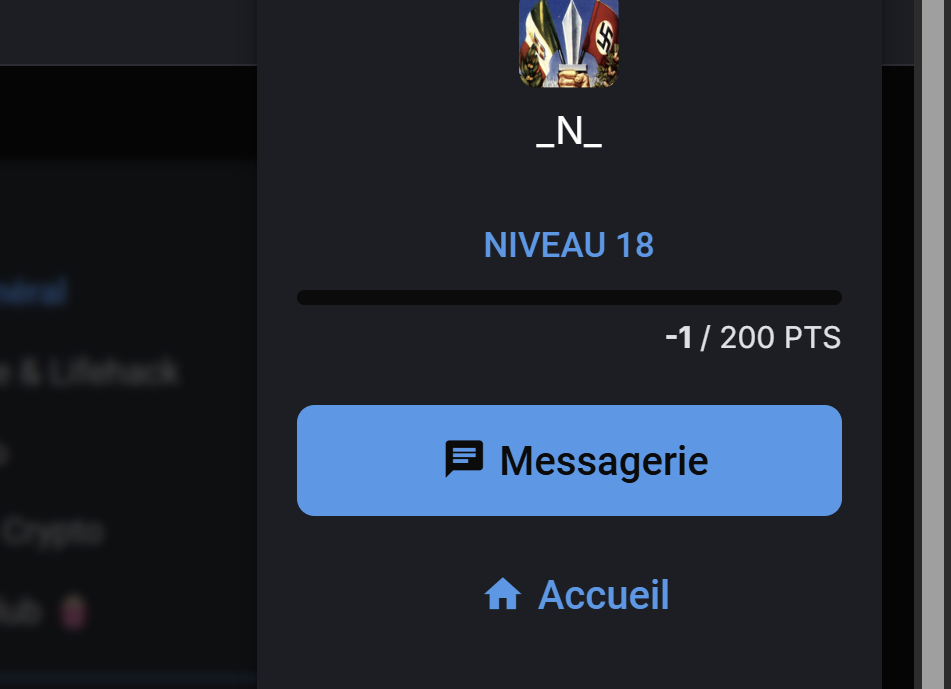Open the blurred Crypto sidebar item
This screenshot has width=951, height=689.
tap(52, 533)
